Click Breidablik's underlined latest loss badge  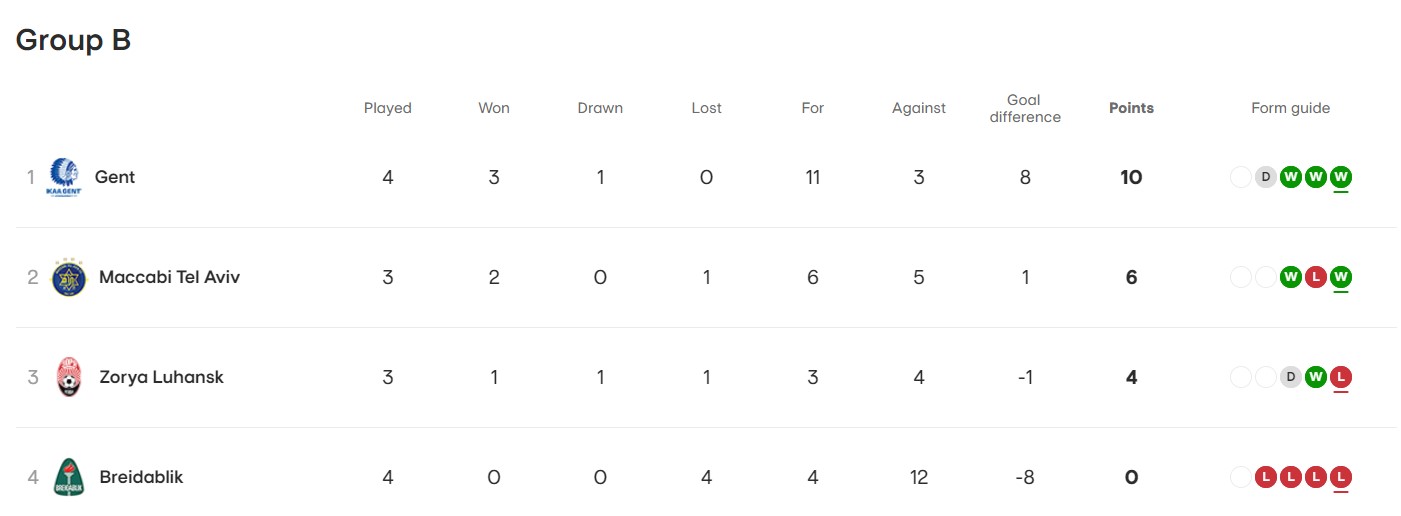point(1341,477)
